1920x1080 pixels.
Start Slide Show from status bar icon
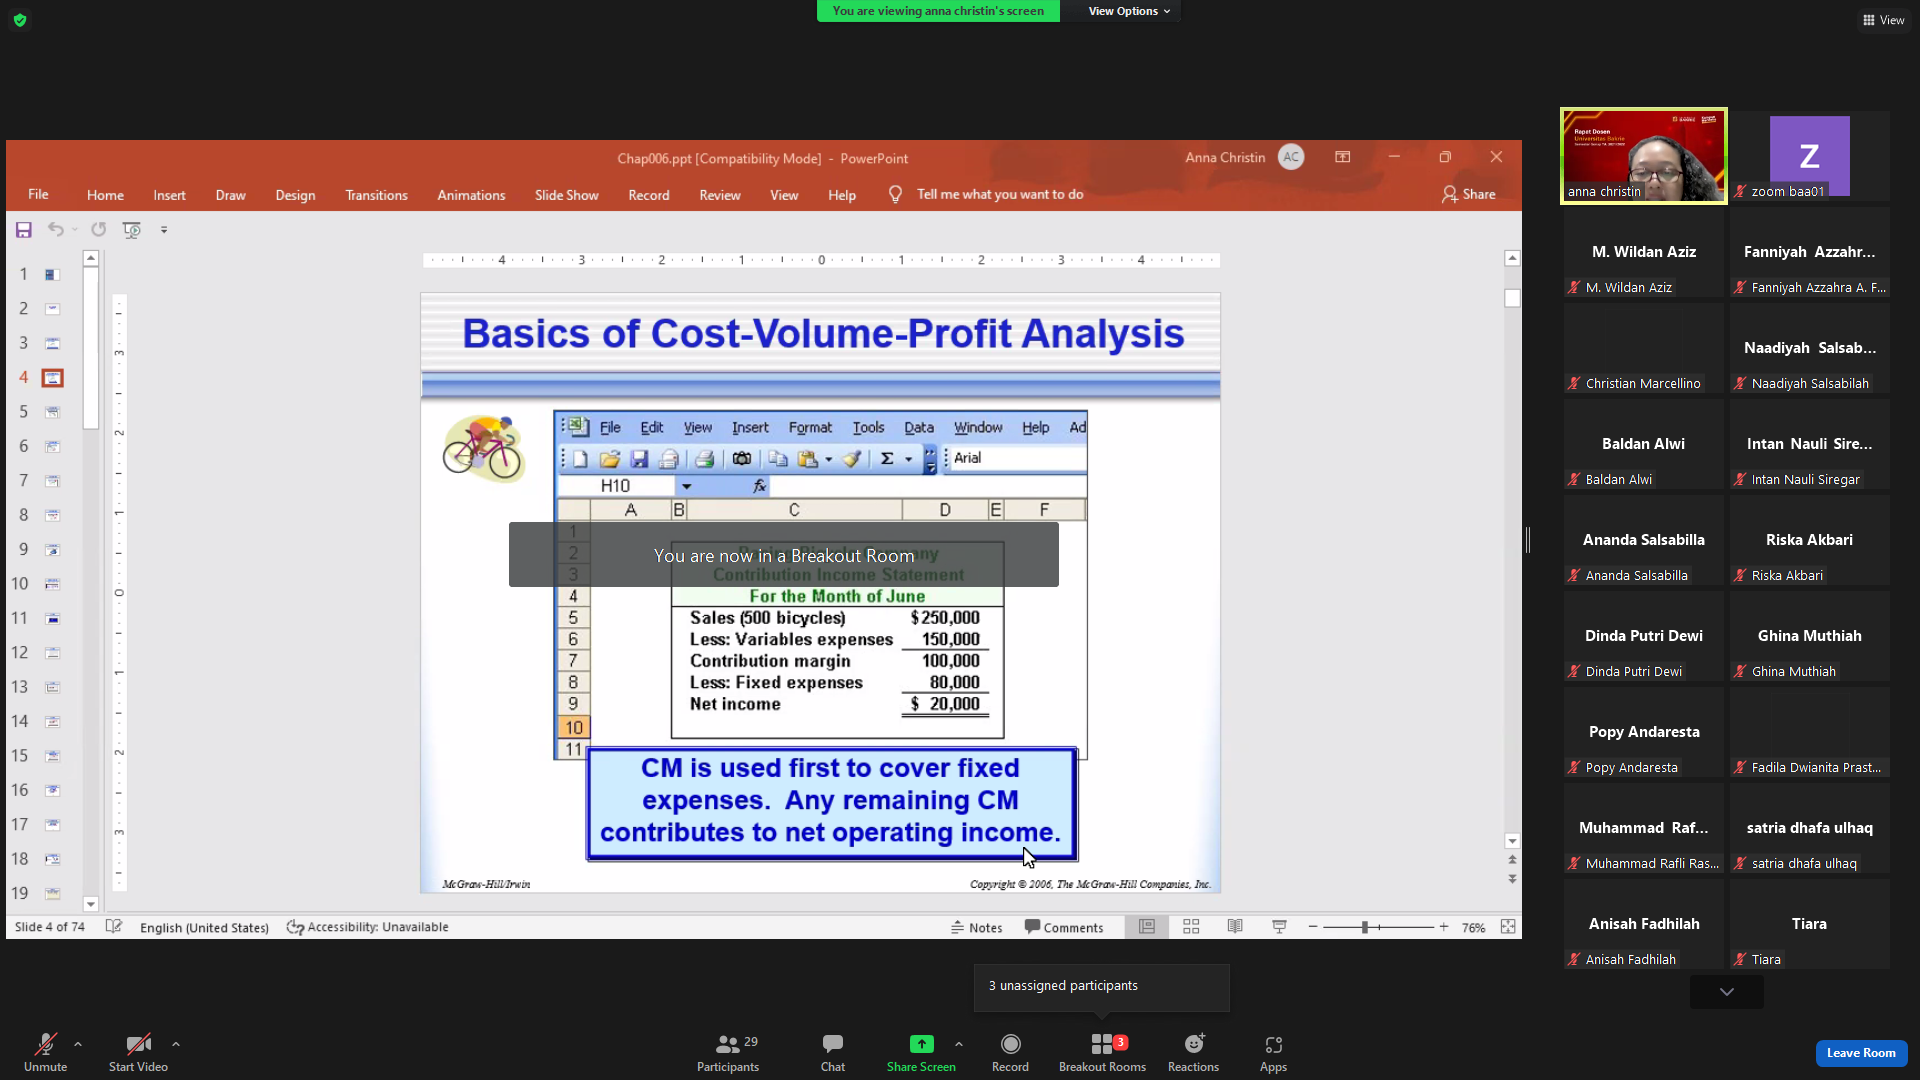tap(1279, 927)
